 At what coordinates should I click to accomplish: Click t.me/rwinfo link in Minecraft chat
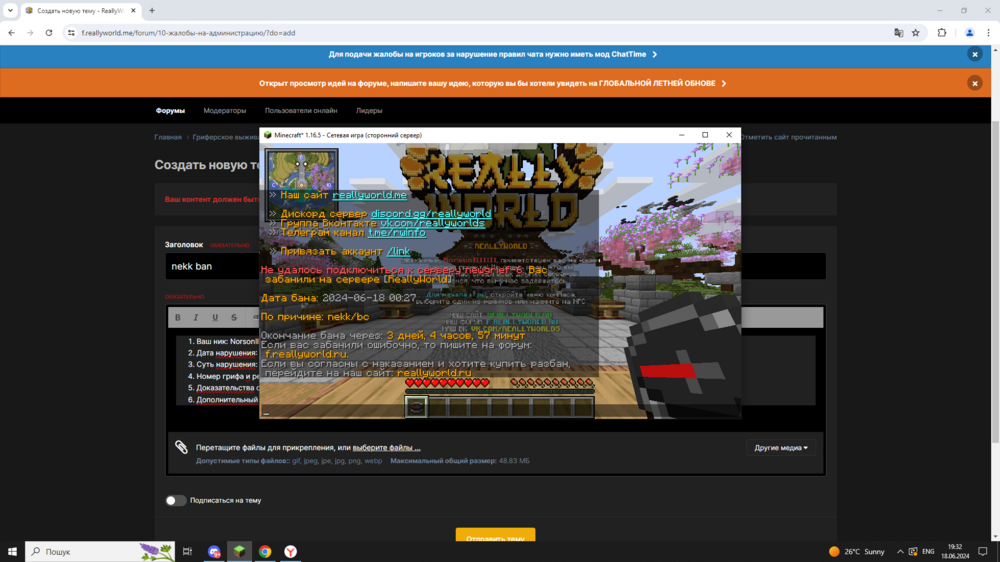point(397,233)
